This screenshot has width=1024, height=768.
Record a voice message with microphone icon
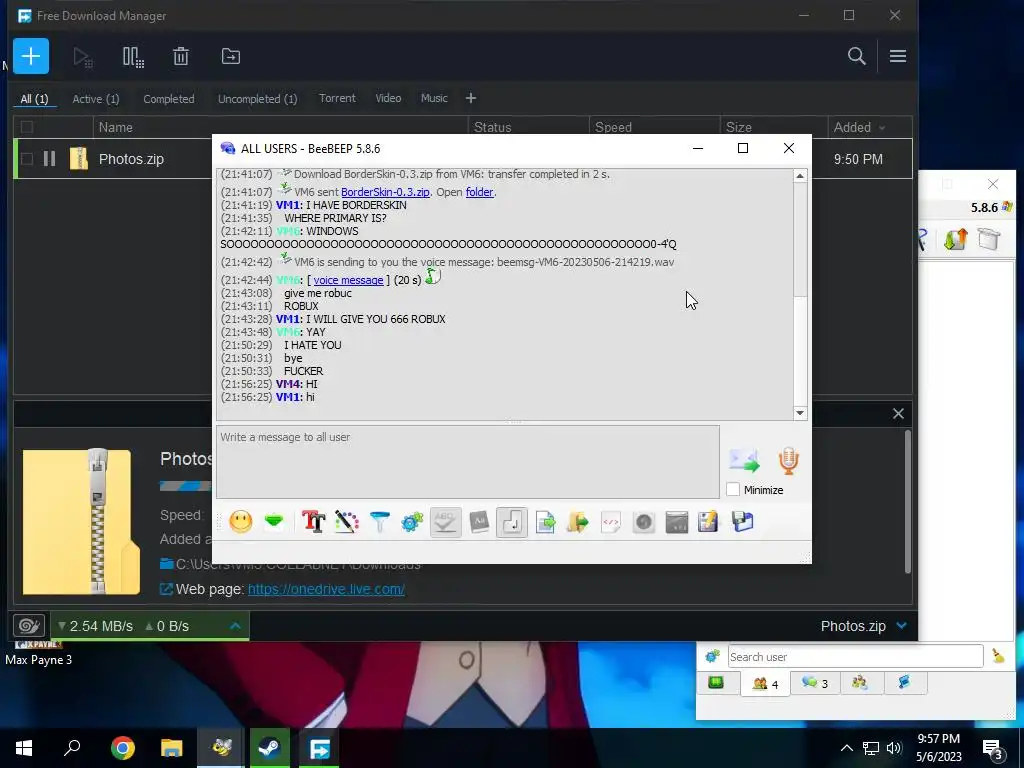click(x=789, y=461)
